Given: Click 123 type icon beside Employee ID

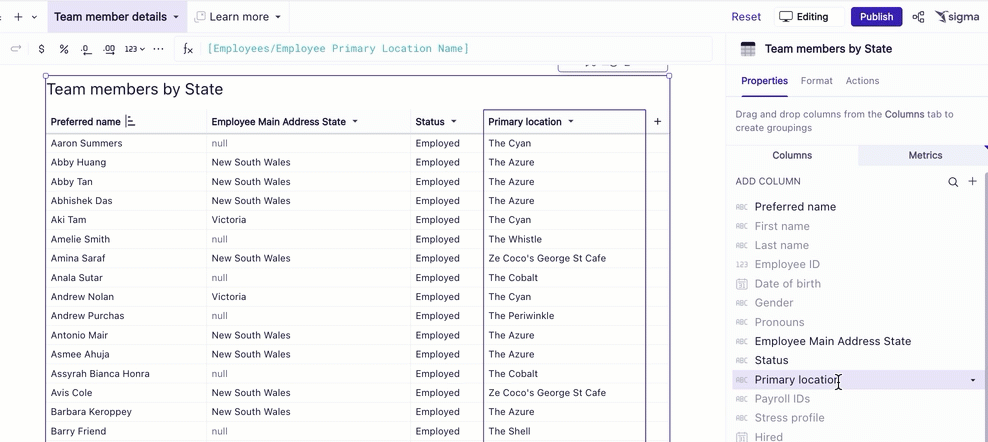Looking at the screenshot, I should [x=742, y=265].
